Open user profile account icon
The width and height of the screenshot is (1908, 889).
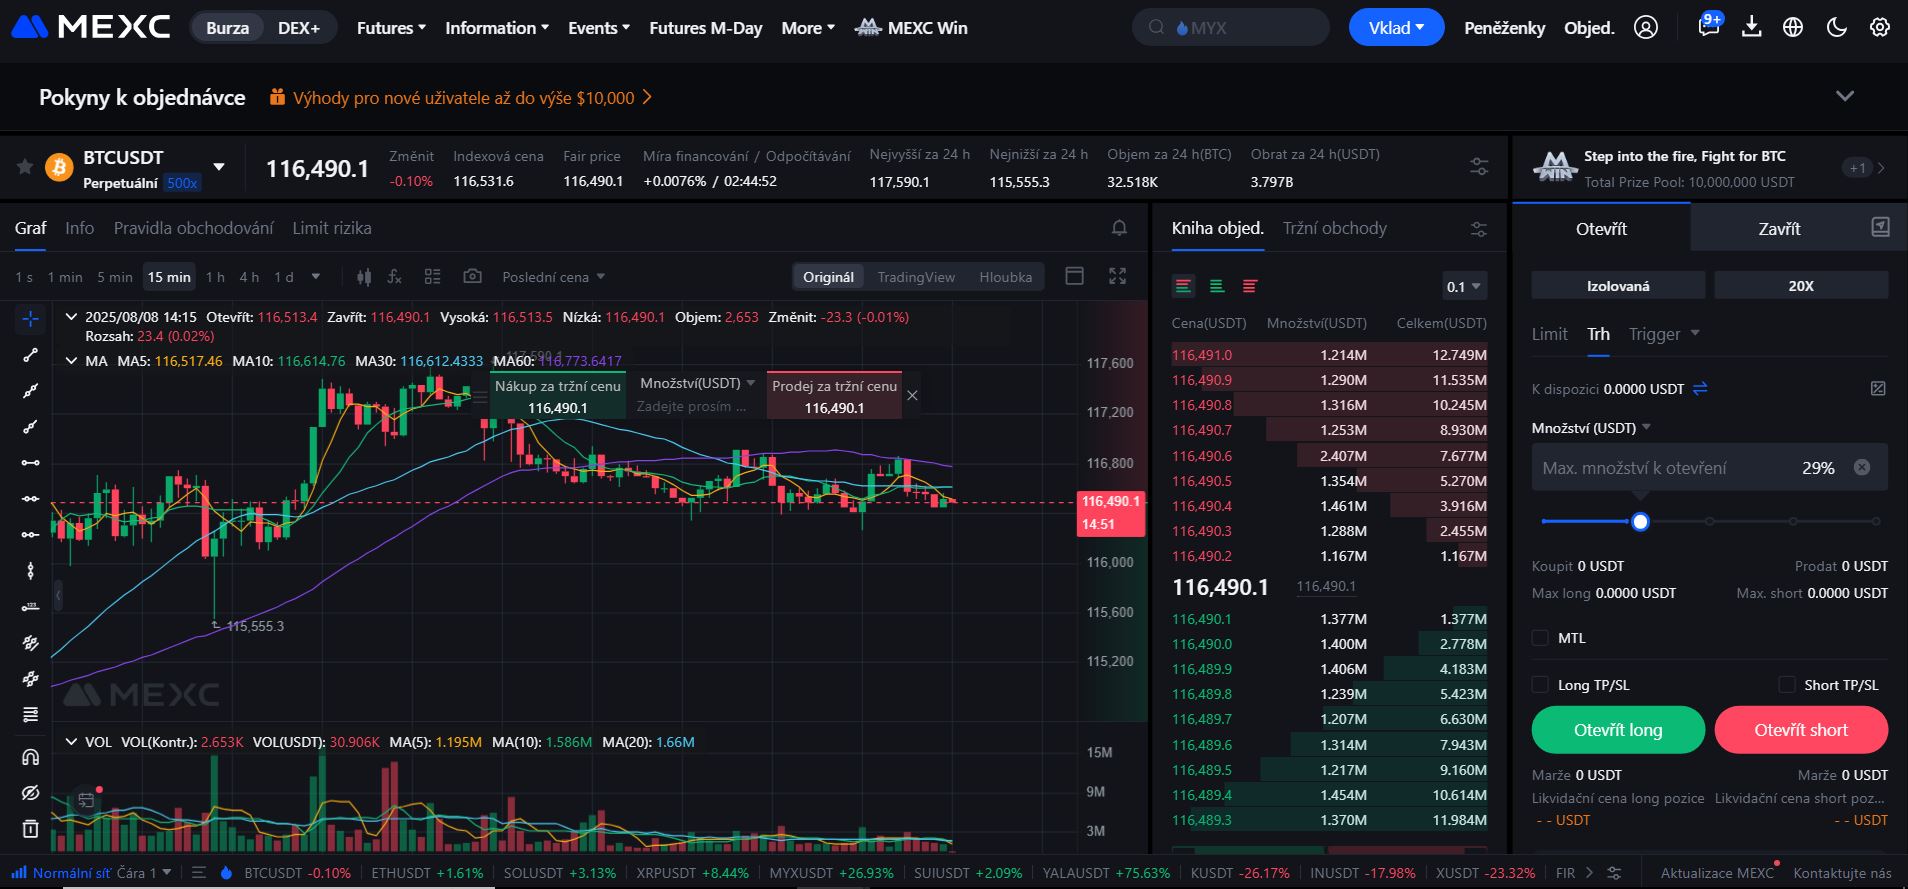(x=1646, y=28)
